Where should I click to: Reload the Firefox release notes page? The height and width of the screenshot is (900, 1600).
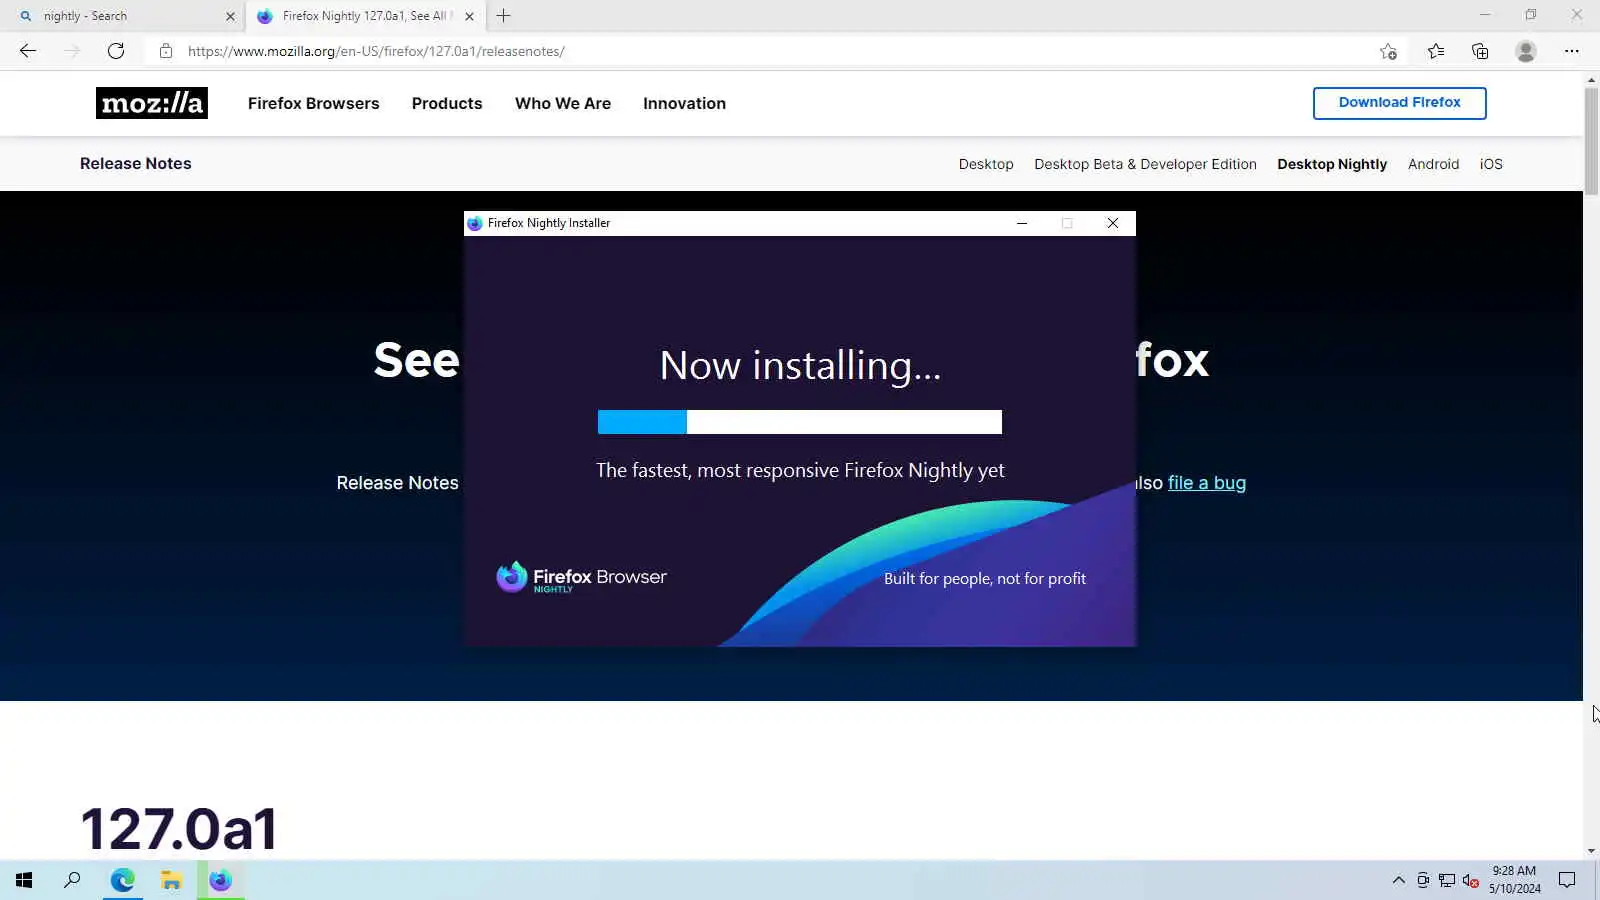(x=116, y=51)
